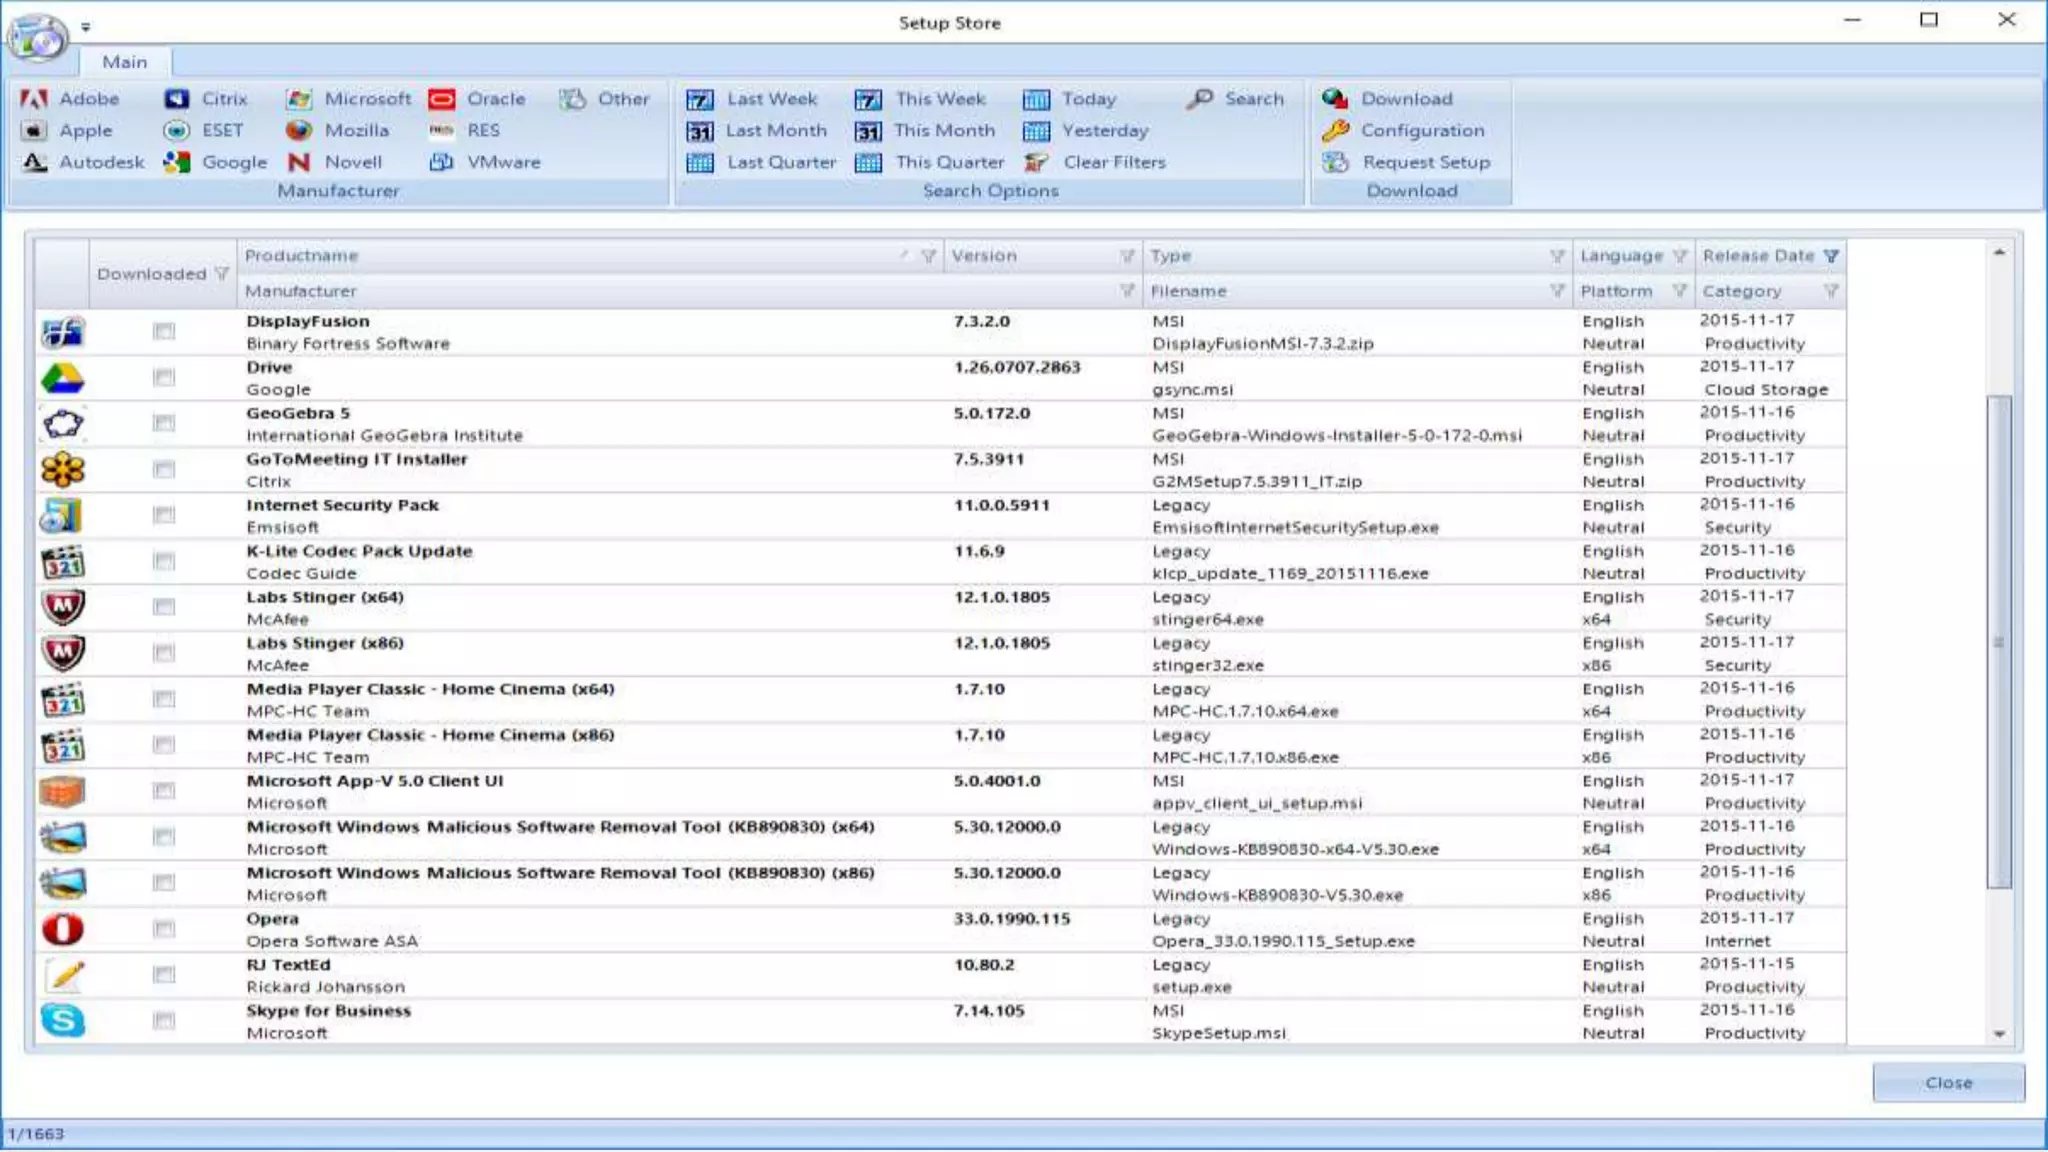Open the Productname column filter
The height and width of the screenshot is (1152, 2048).
point(928,256)
